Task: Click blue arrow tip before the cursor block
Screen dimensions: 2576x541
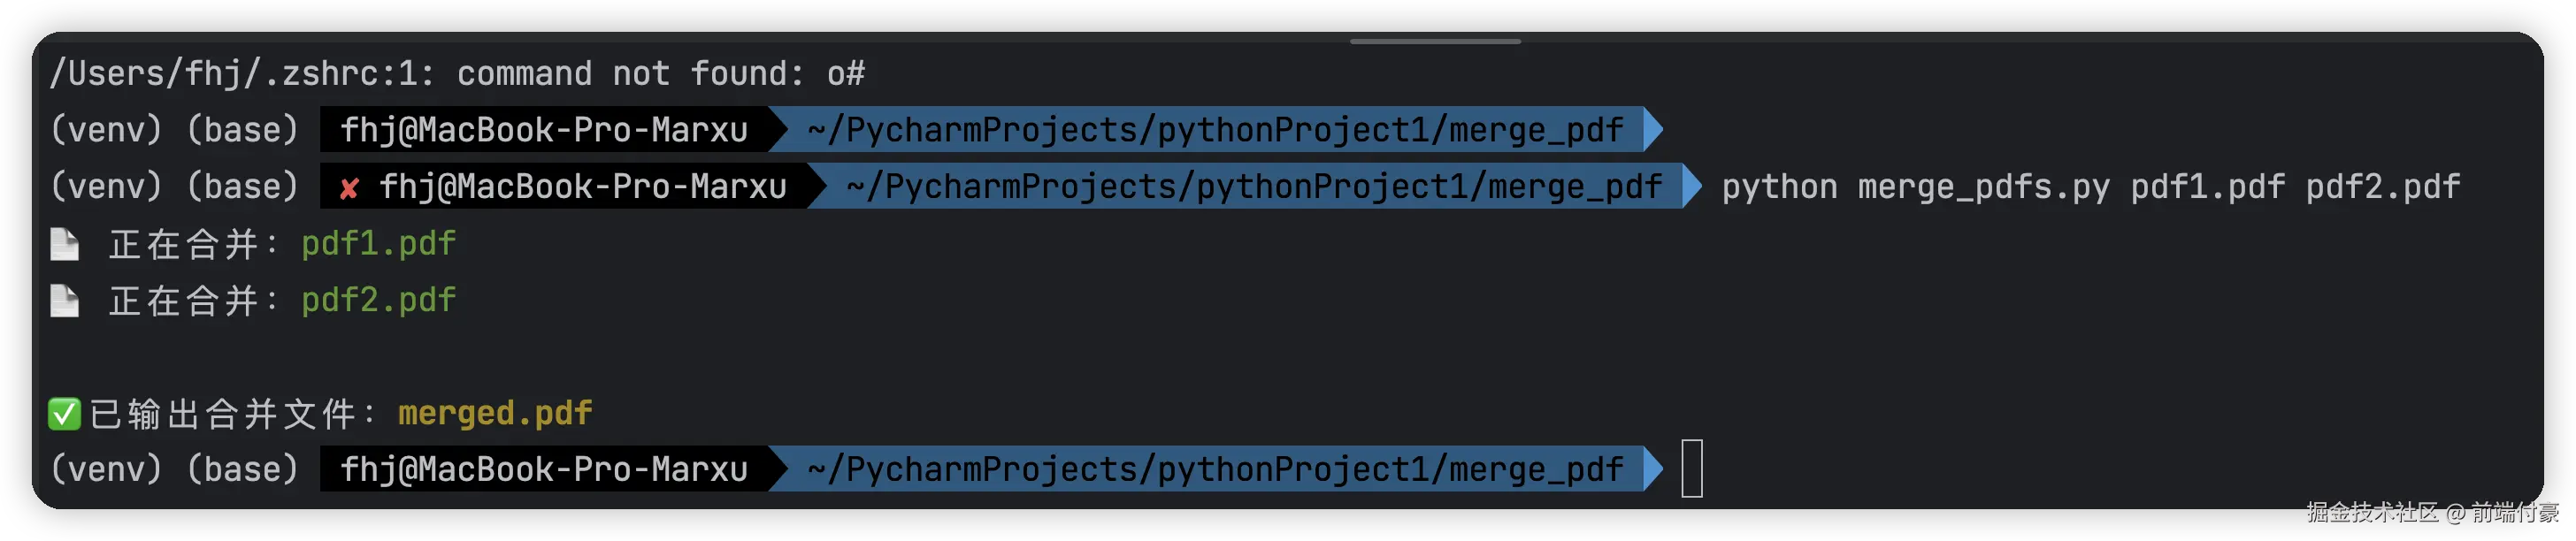Action: point(1654,469)
